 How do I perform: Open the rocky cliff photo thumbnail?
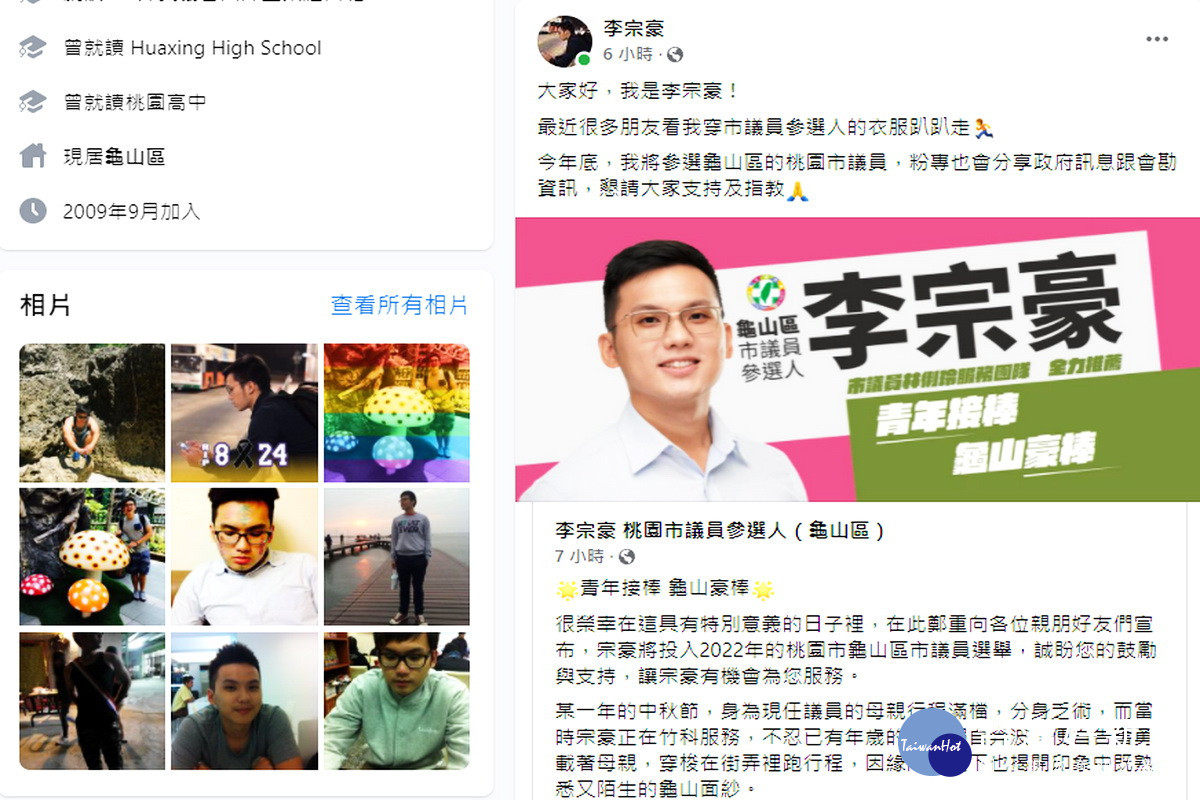pyautogui.click(x=92, y=413)
